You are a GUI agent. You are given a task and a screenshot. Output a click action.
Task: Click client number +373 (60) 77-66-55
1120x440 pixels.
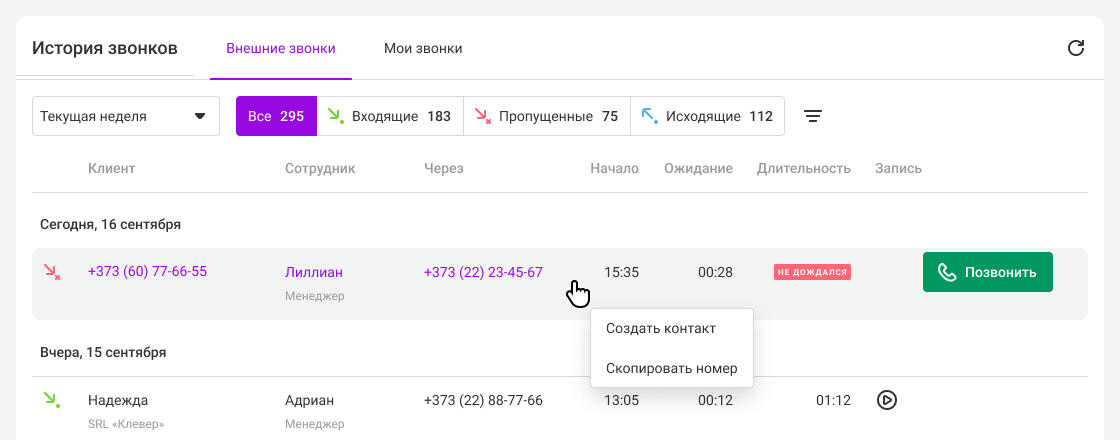(147, 271)
